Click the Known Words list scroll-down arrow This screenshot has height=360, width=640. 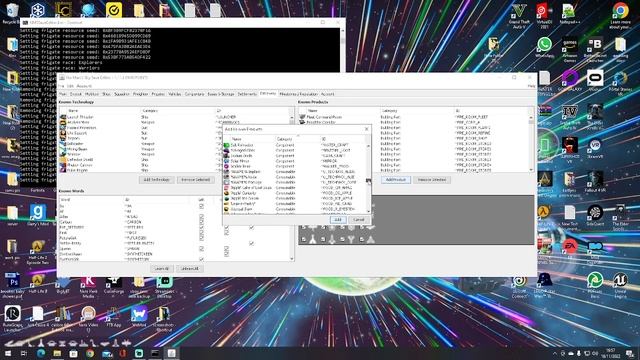291,259
